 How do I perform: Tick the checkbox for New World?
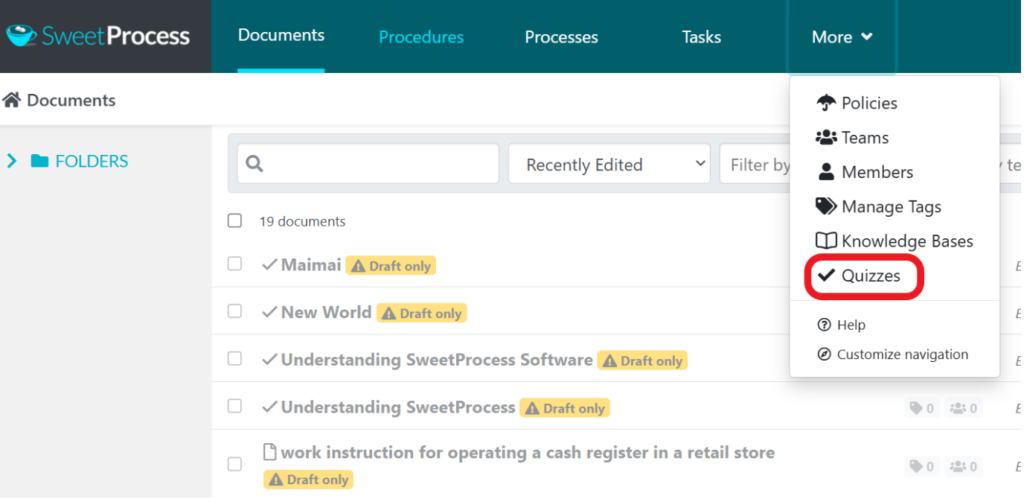point(234,311)
